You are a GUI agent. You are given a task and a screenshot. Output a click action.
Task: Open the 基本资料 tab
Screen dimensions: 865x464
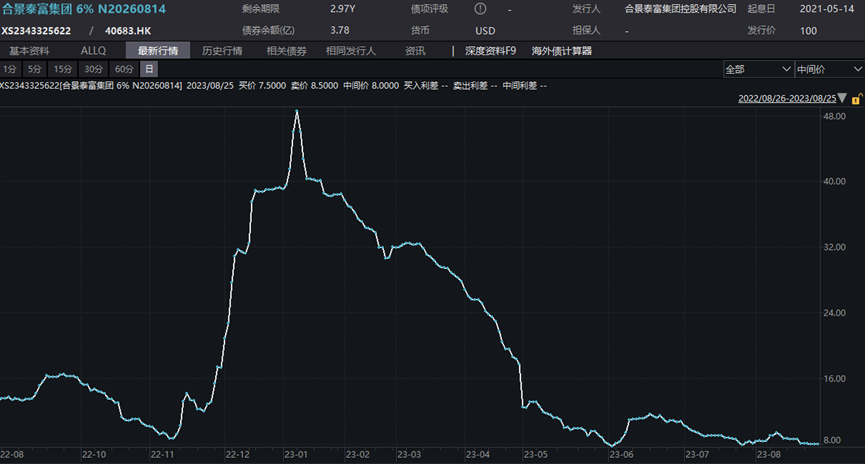tap(29, 50)
